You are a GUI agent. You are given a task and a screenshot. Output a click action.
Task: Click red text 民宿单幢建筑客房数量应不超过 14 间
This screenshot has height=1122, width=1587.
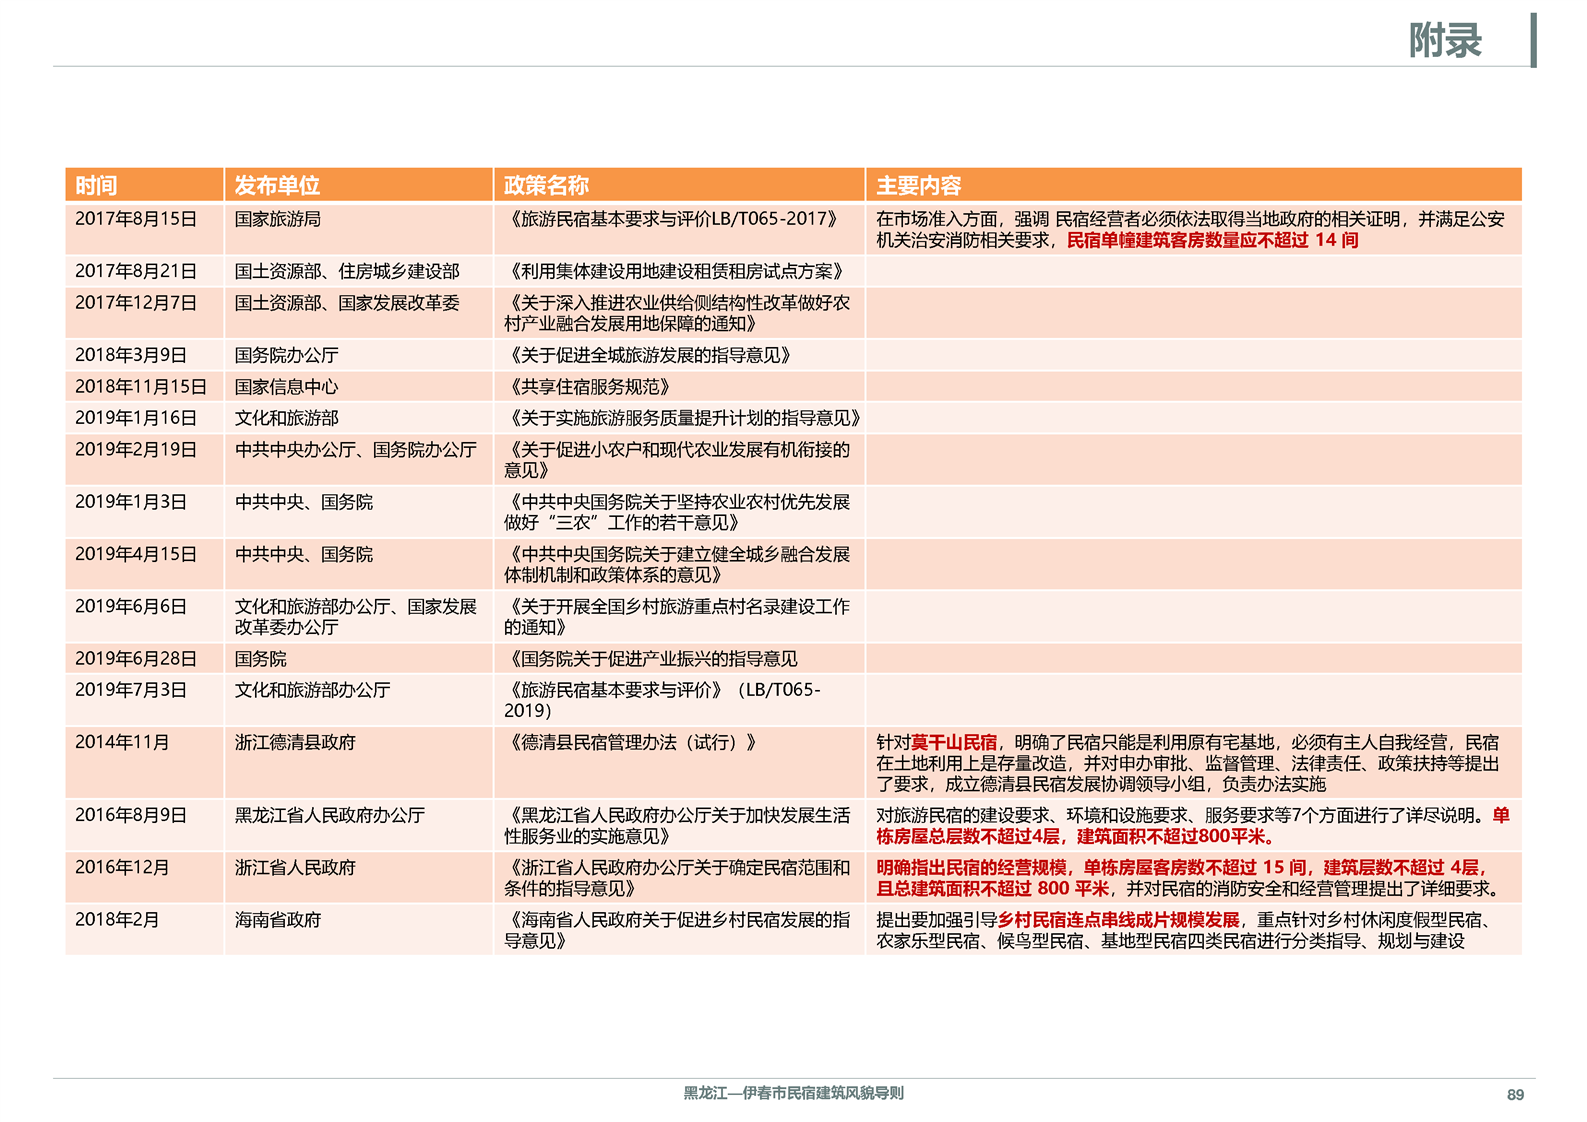(x=1212, y=240)
